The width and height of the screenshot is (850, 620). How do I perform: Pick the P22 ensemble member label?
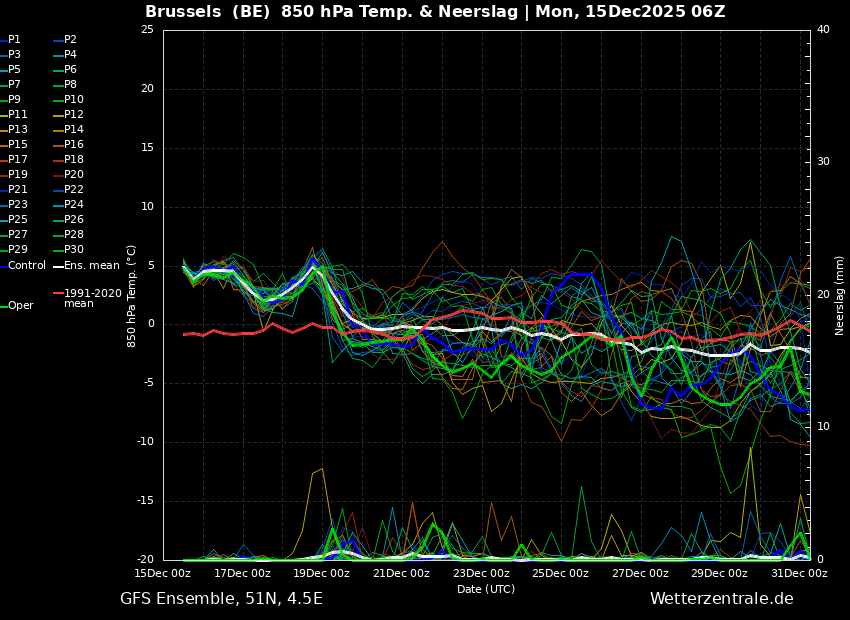[74, 189]
